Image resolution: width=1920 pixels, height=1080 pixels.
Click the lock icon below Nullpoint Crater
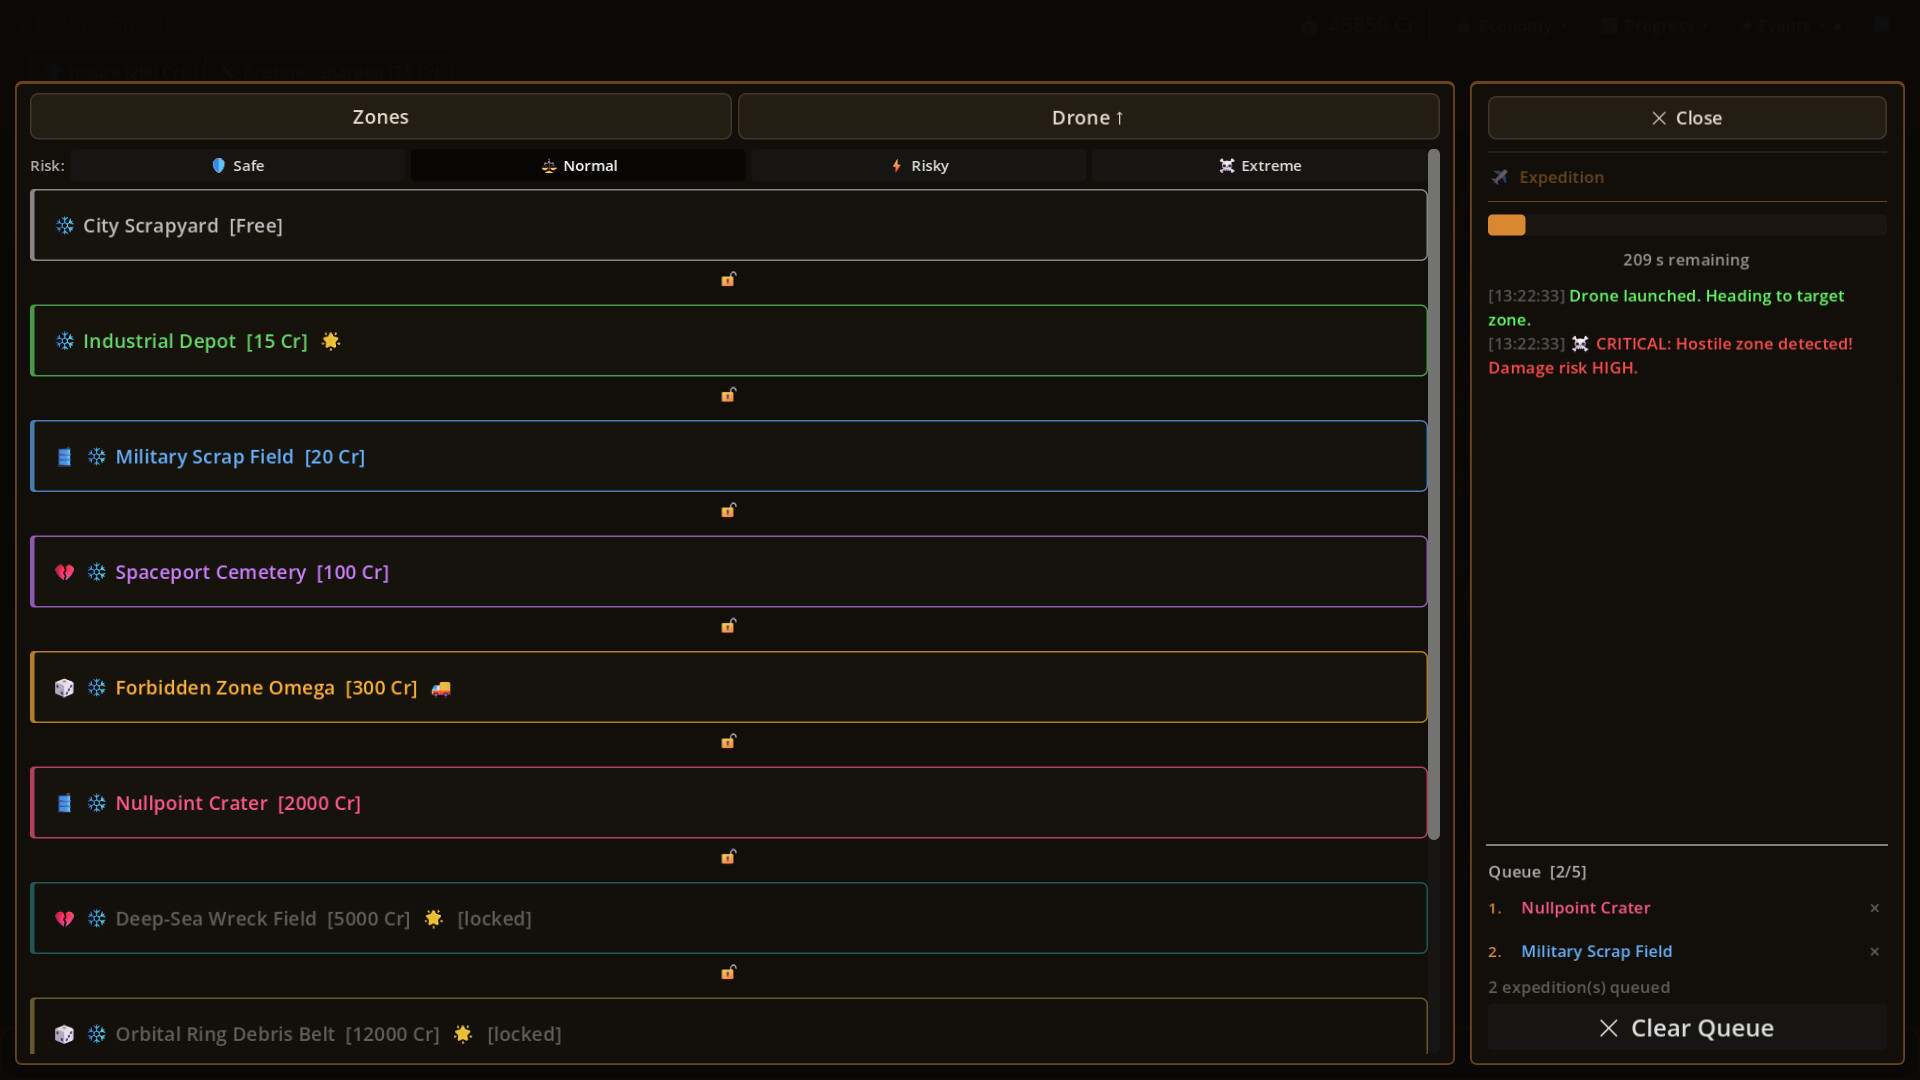(x=729, y=857)
